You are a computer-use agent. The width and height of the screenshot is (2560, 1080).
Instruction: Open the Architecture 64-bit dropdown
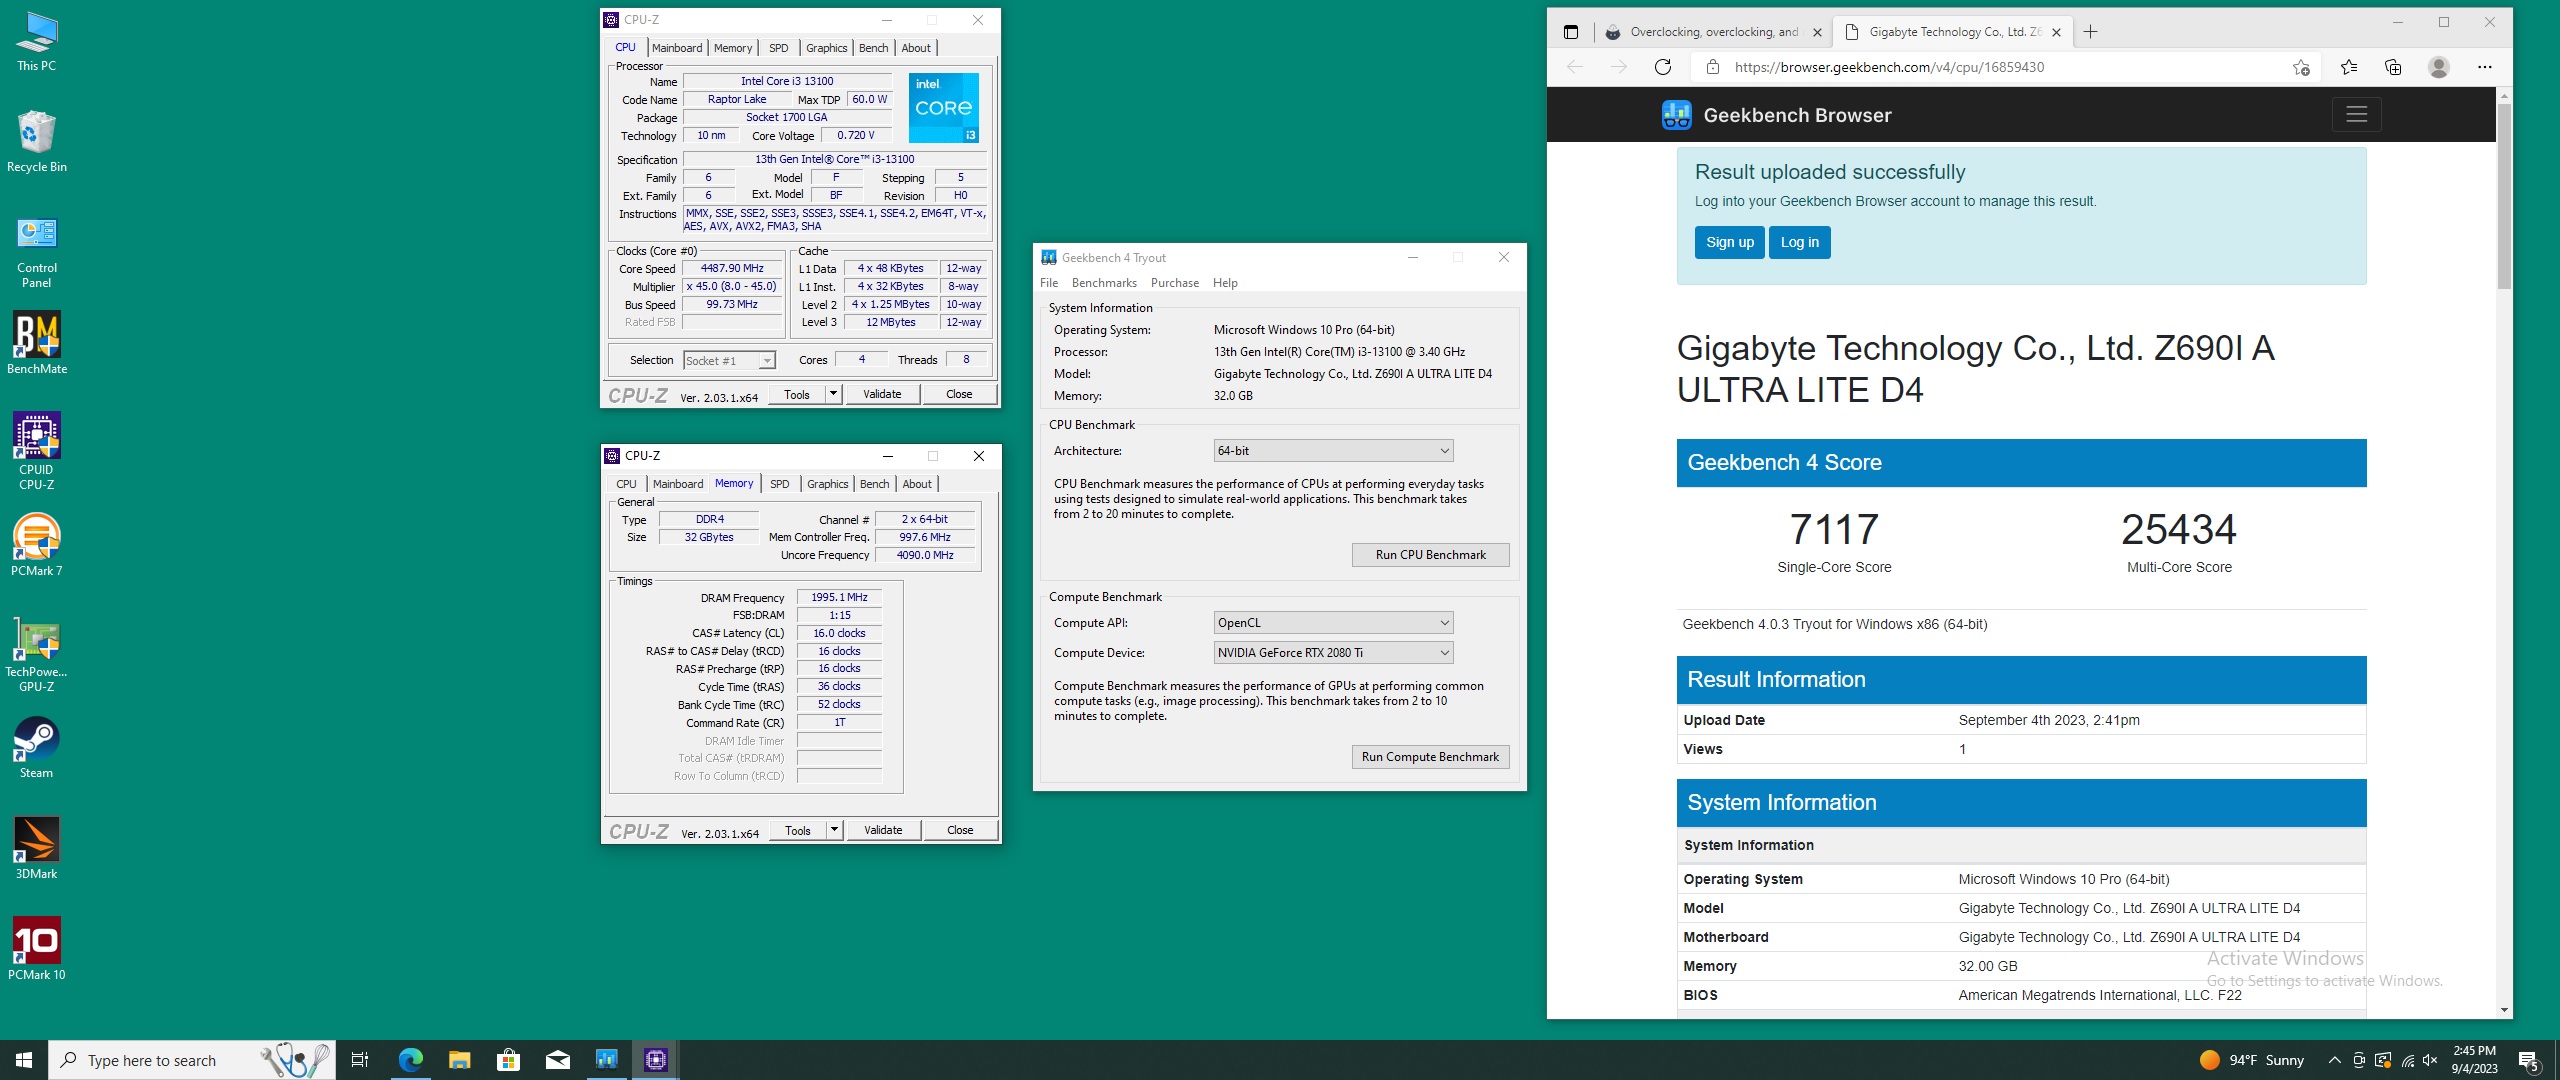click(x=1333, y=451)
